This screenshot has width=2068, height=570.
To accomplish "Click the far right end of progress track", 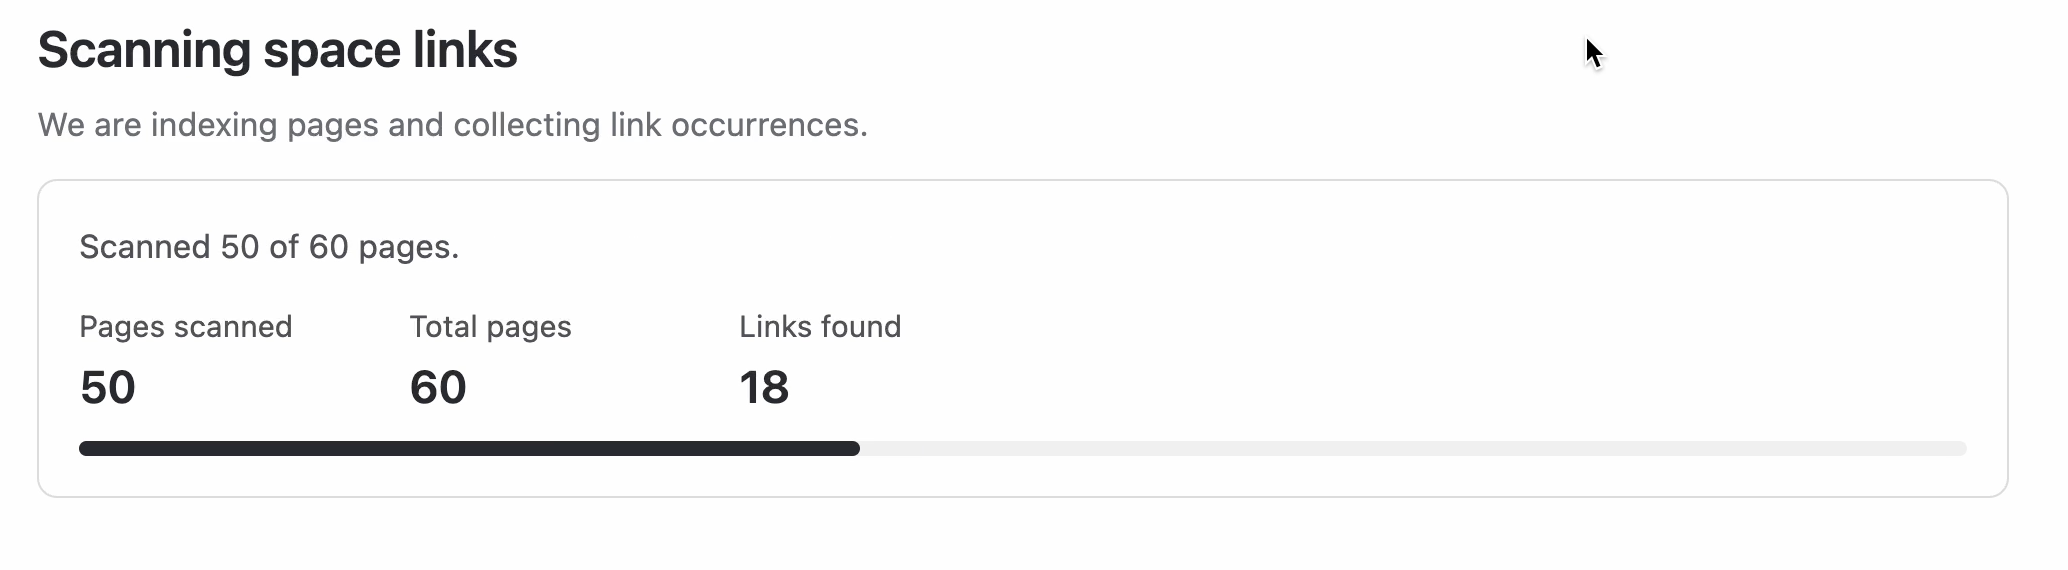I will [x=1961, y=449].
